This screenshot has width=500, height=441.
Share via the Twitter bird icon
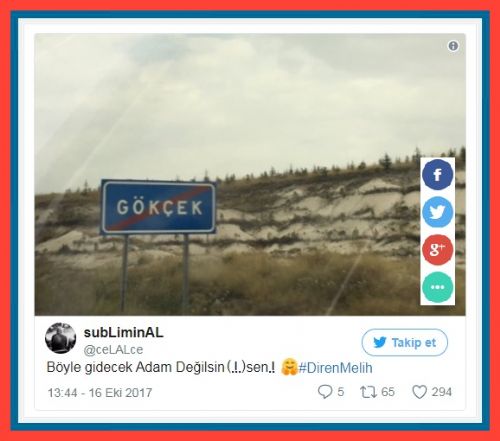point(438,212)
